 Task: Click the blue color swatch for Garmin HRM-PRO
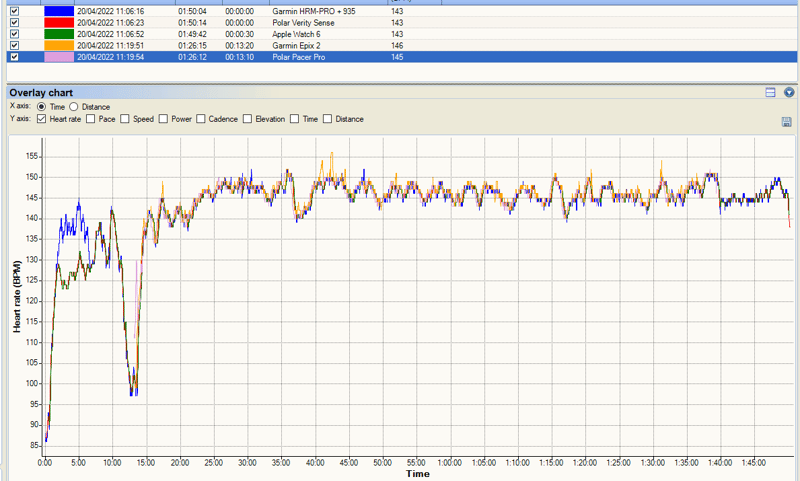point(59,11)
